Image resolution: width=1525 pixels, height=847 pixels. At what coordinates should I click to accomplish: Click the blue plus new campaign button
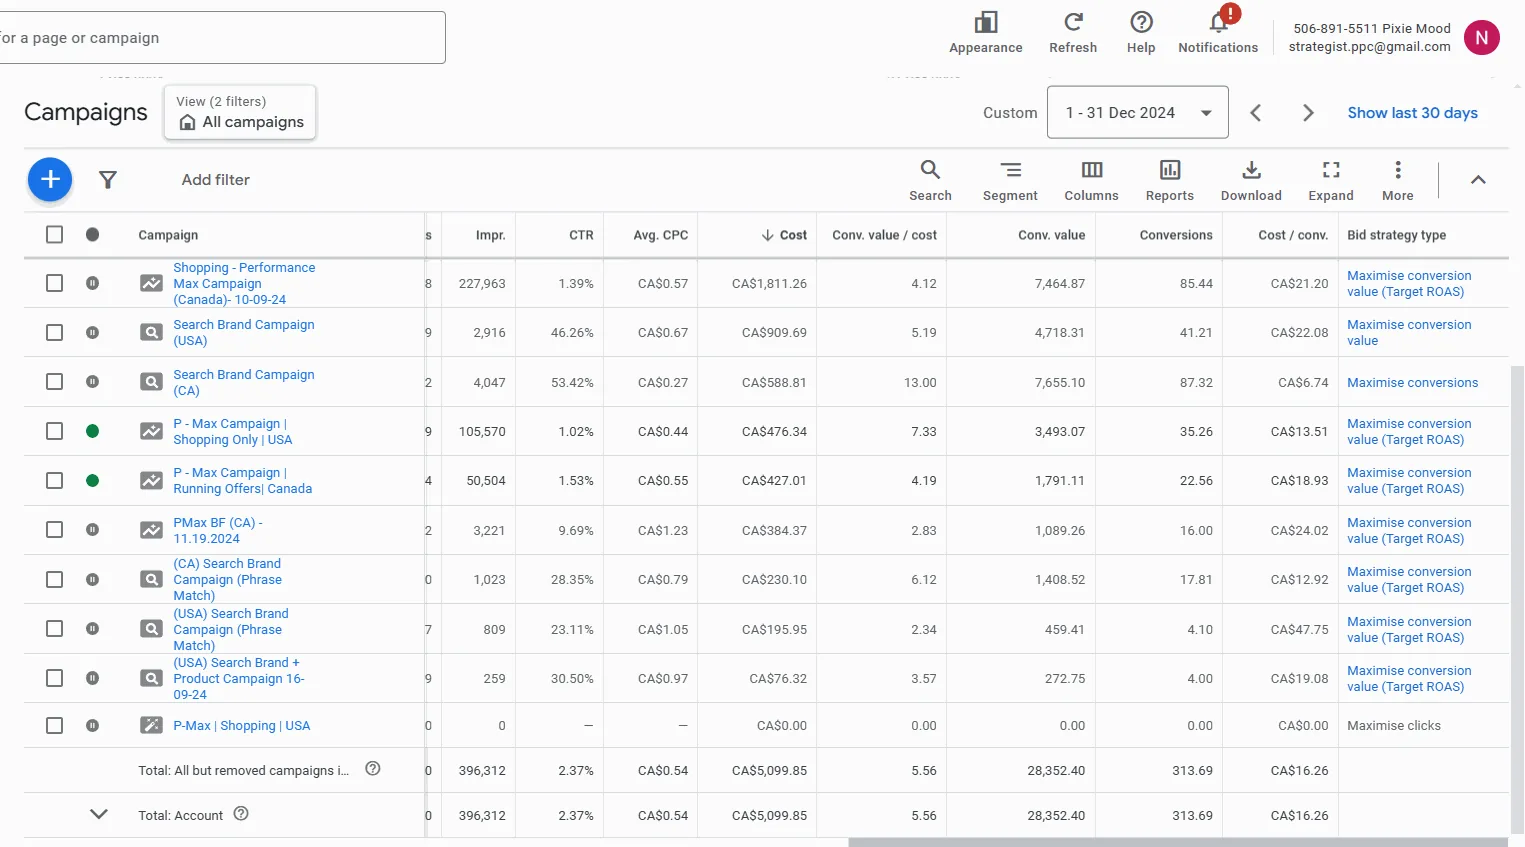click(50, 180)
